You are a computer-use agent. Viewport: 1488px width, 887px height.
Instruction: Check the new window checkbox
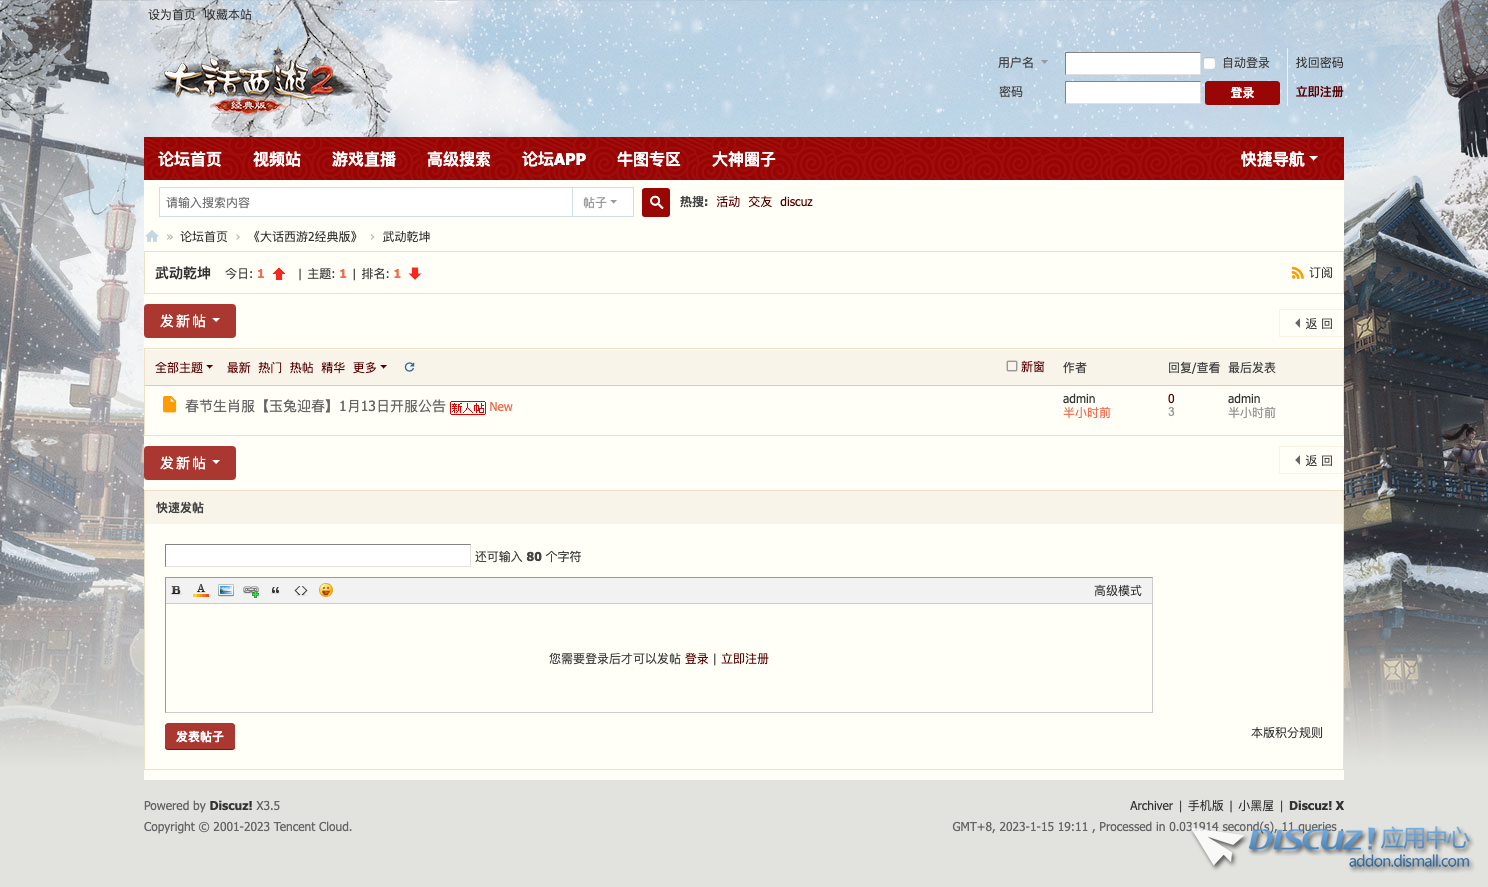tap(1012, 366)
